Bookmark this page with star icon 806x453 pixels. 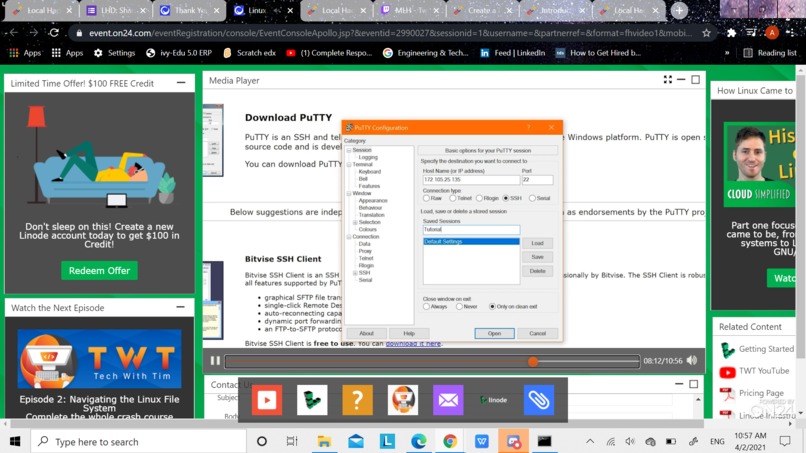click(706, 33)
